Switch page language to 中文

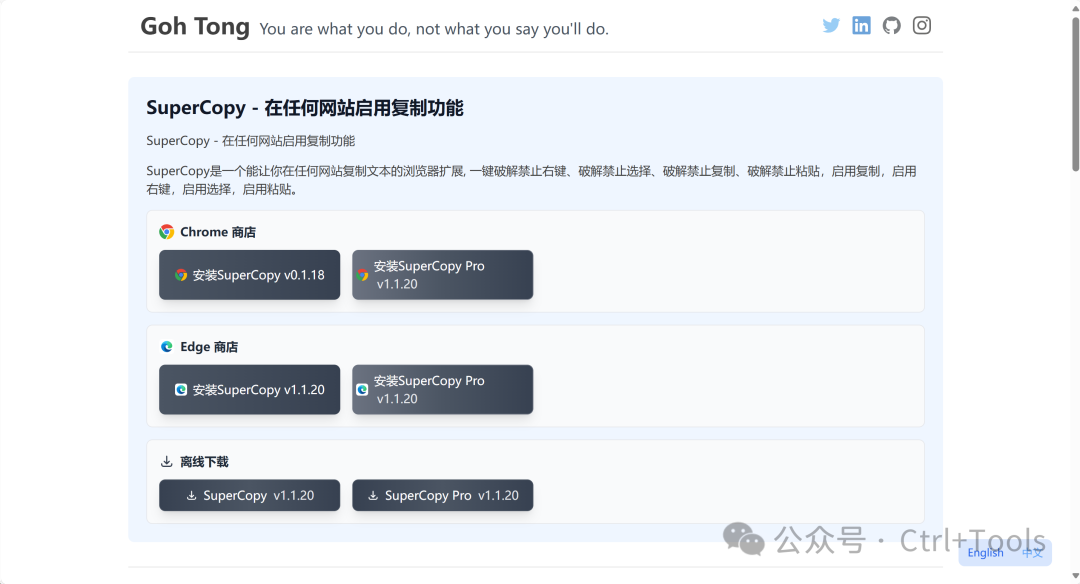(1032, 553)
